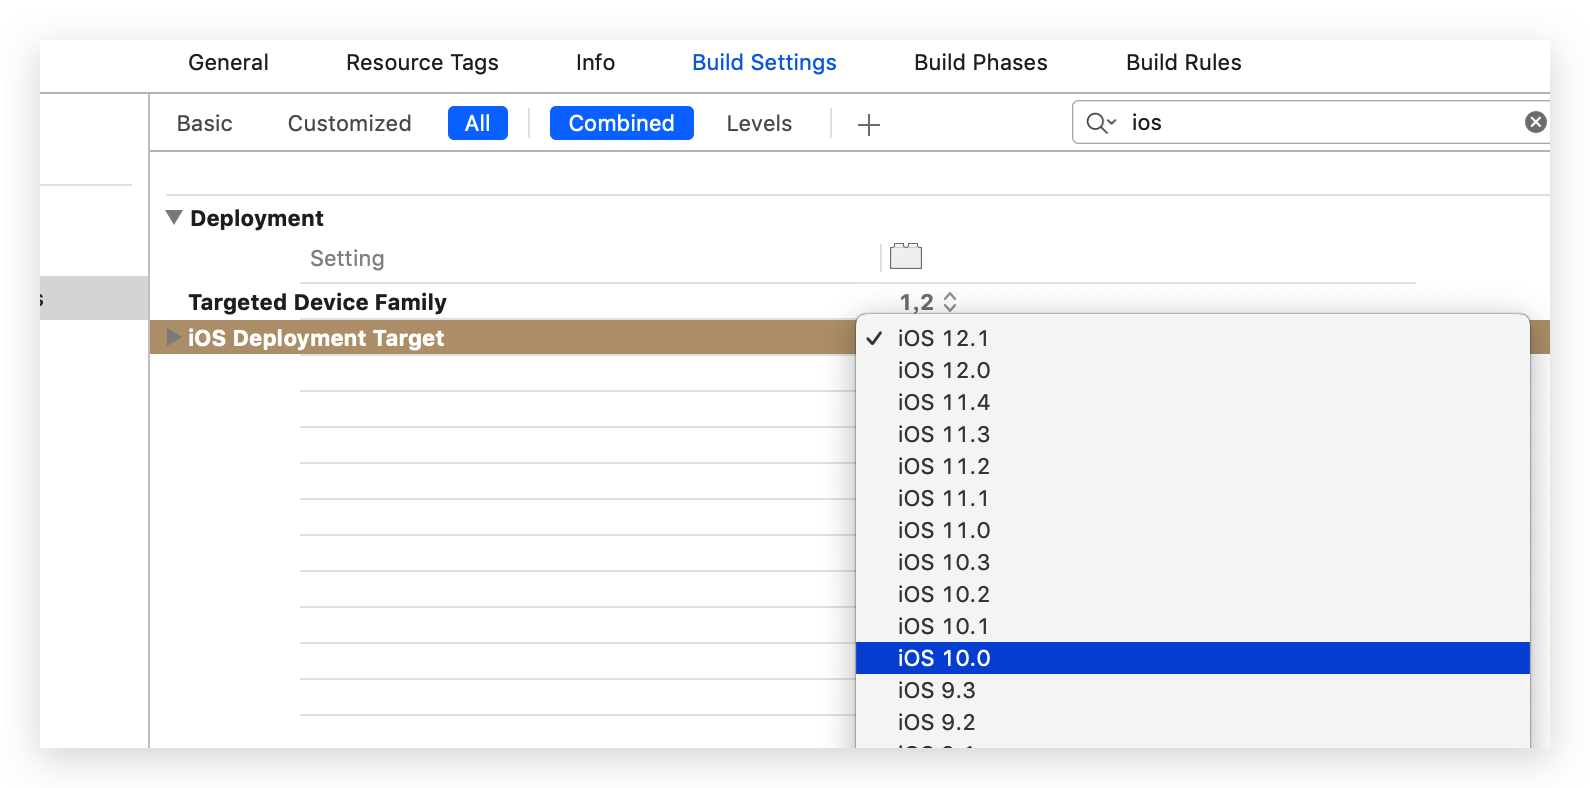
Task: Select the Targeted Device Family row
Action: [x=317, y=302]
